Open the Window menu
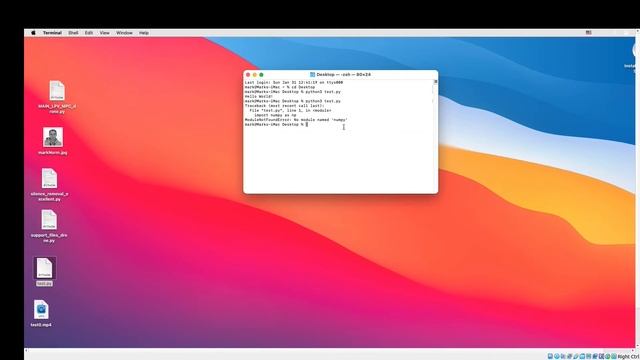640x360 pixels. click(x=124, y=33)
